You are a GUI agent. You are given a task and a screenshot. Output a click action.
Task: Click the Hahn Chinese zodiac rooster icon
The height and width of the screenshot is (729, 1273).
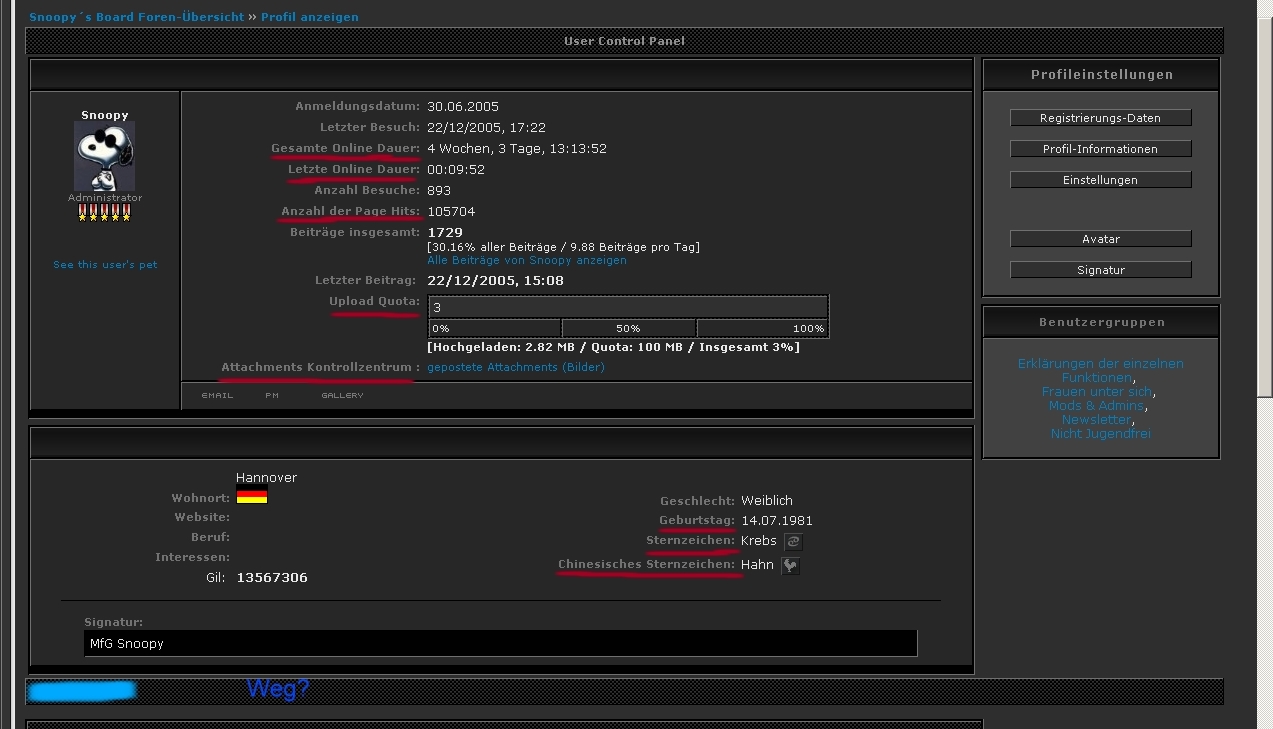point(790,566)
